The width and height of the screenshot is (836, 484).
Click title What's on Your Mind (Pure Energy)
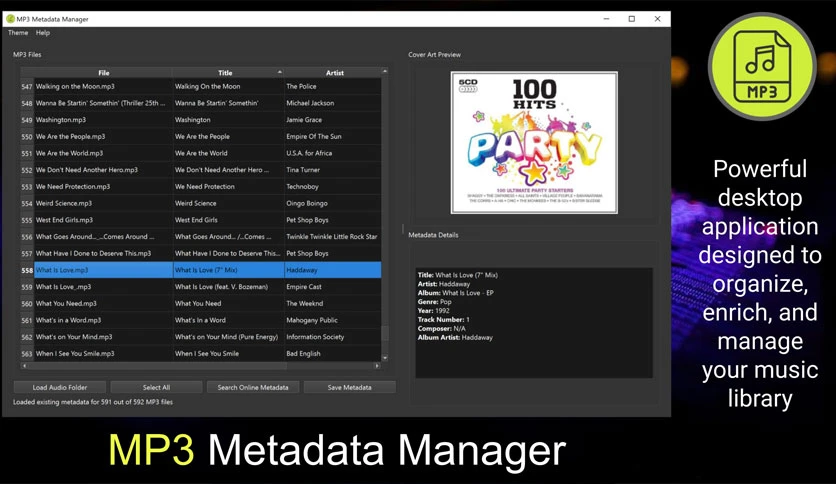click(226, 337)
